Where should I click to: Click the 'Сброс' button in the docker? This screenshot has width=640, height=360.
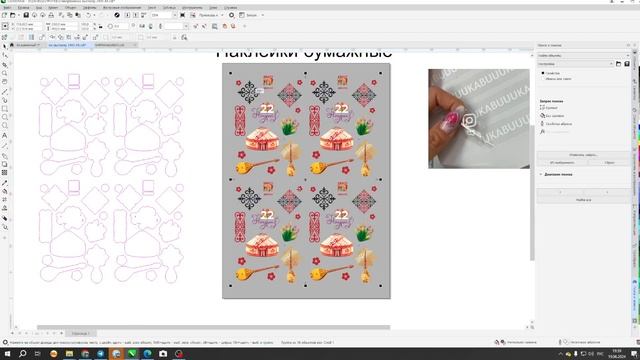(x=609, y=162)
